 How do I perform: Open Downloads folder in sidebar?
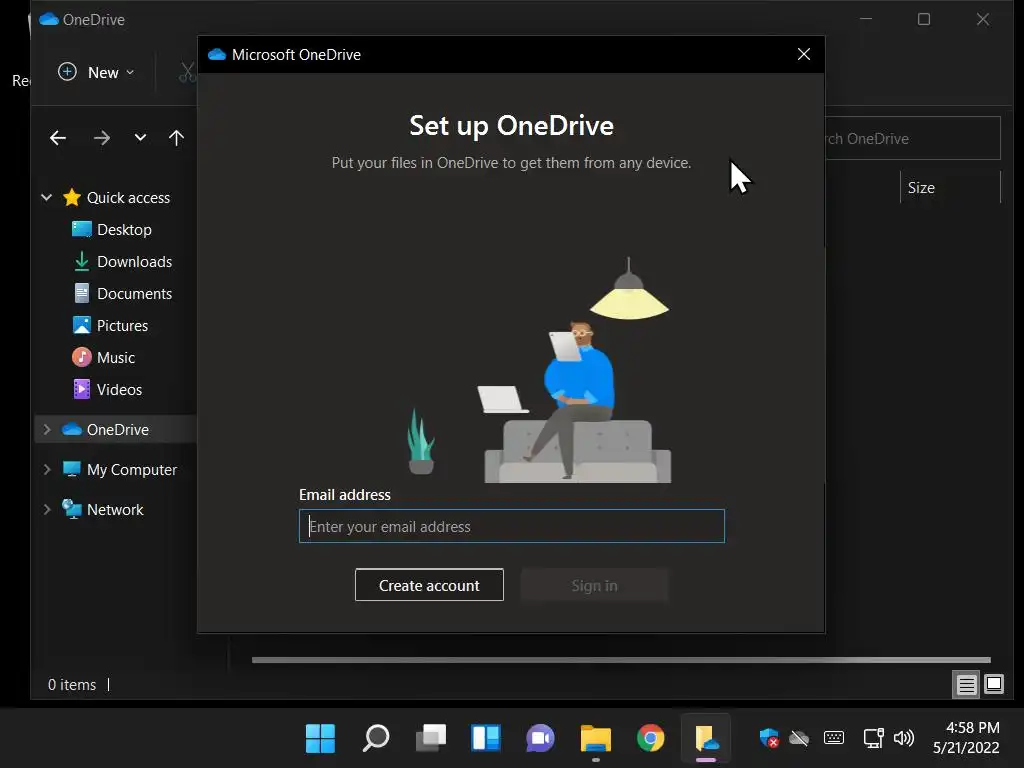point(135,262)
